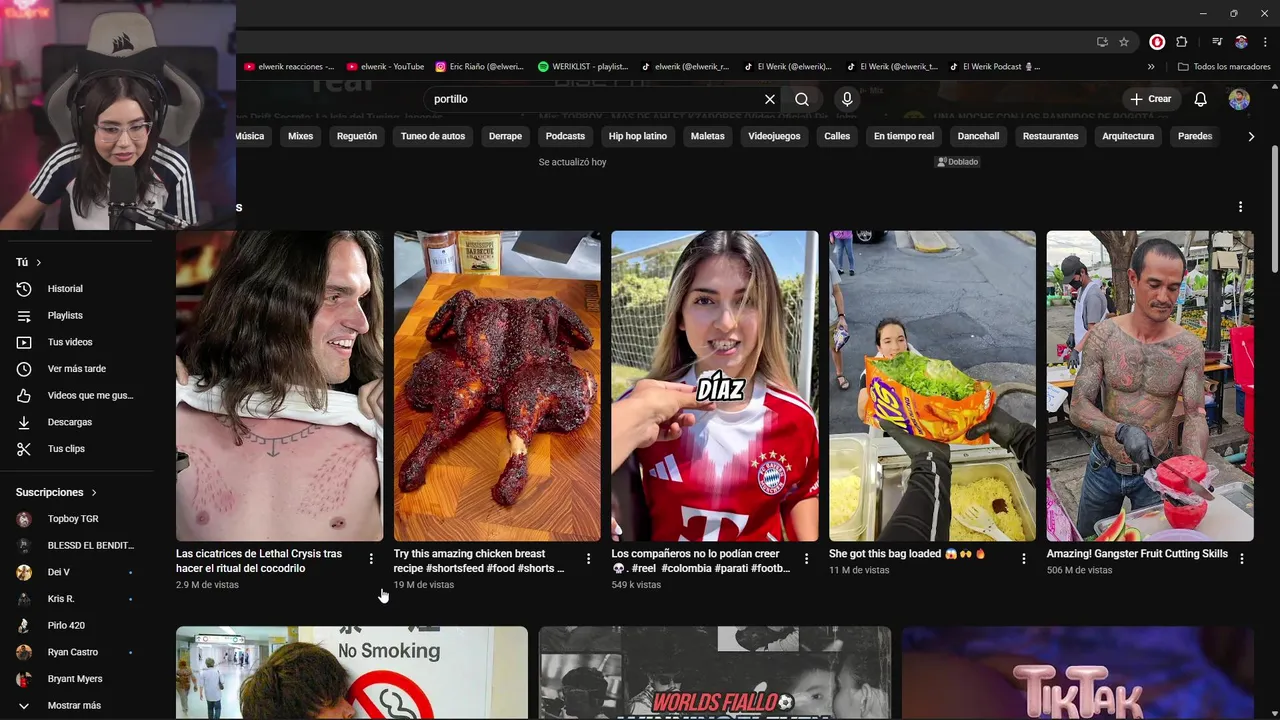Open the notifications bell
The height and width of the screenshot is (720, 1280).
[1200, 99]
